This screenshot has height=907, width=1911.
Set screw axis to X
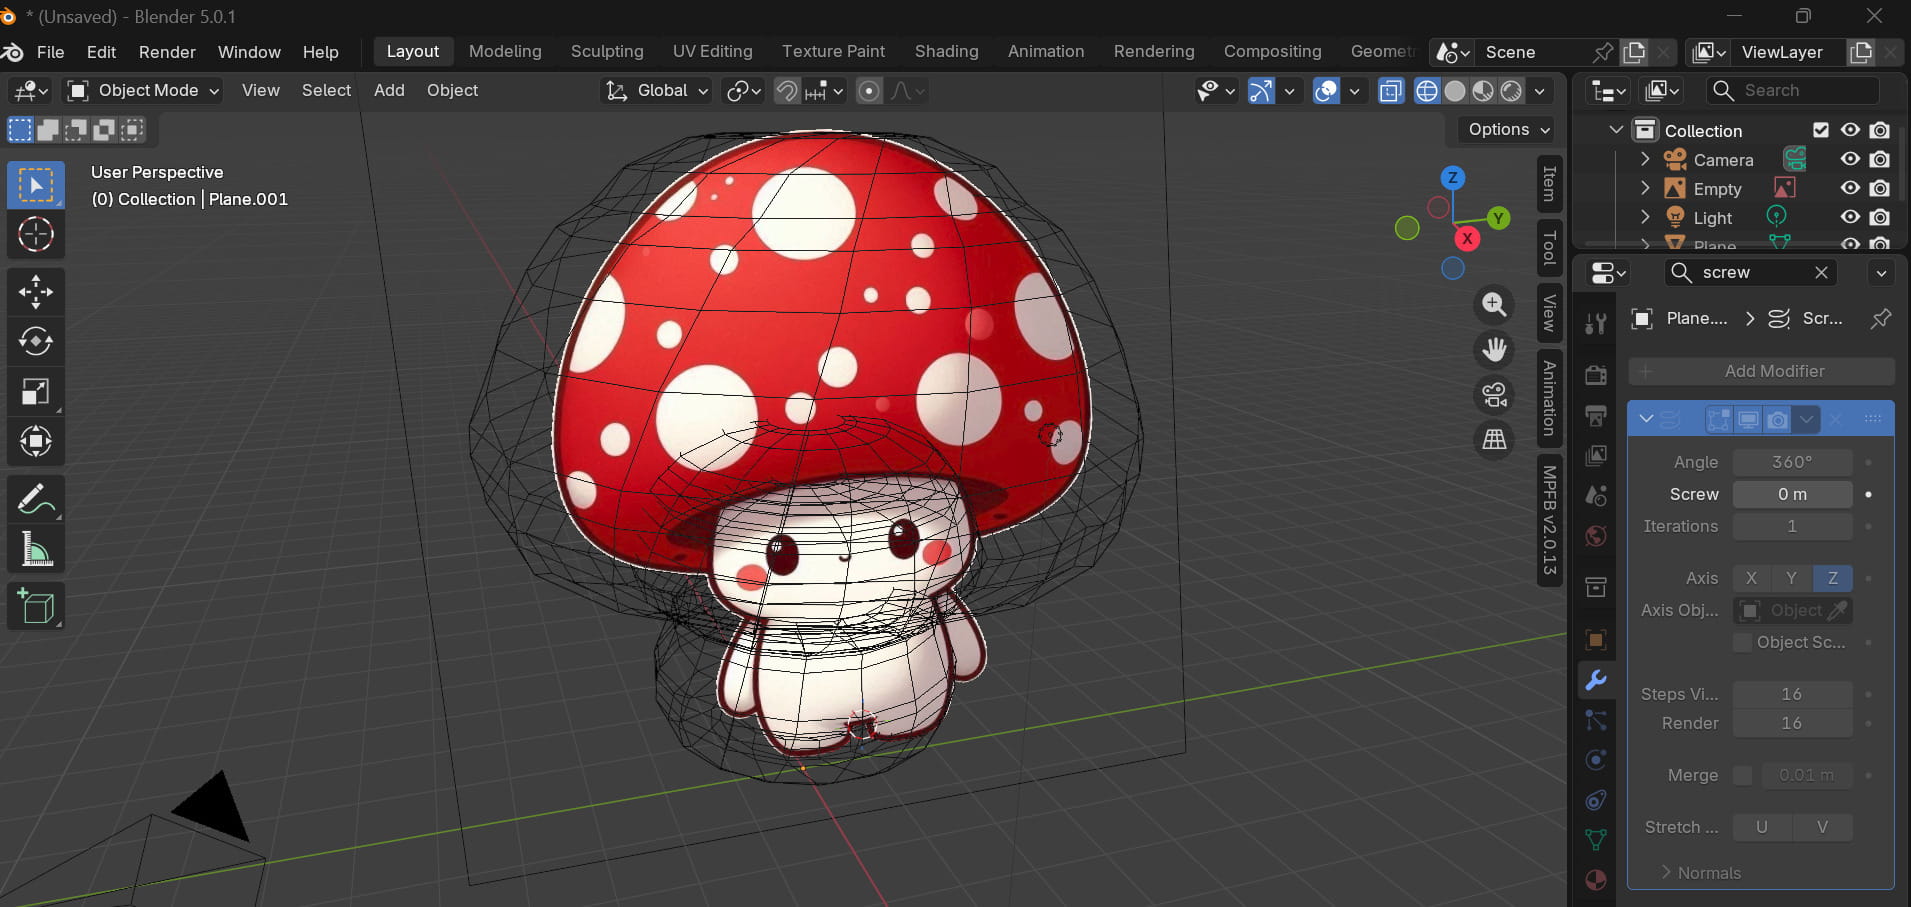point(1751,578)
